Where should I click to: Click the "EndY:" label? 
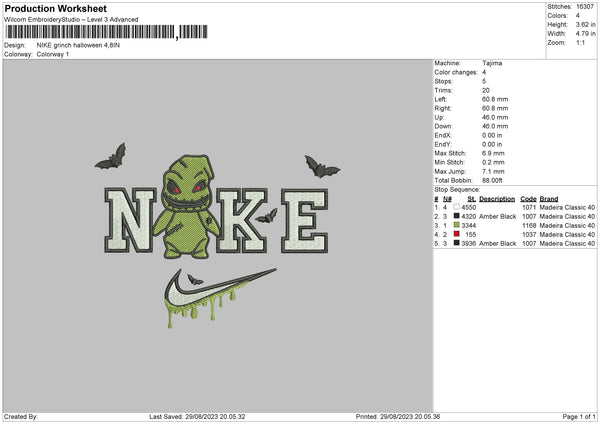(x=443, y=144)
